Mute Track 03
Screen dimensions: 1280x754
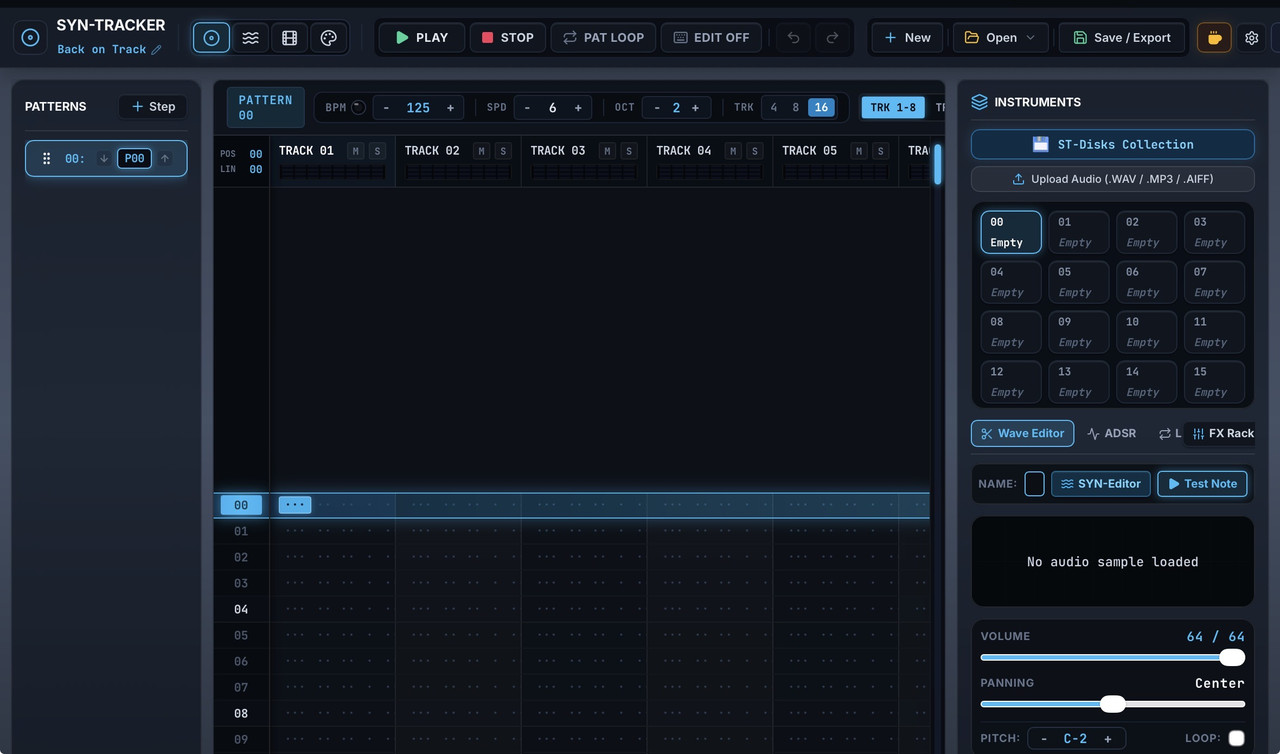click(x=607, y=151)
